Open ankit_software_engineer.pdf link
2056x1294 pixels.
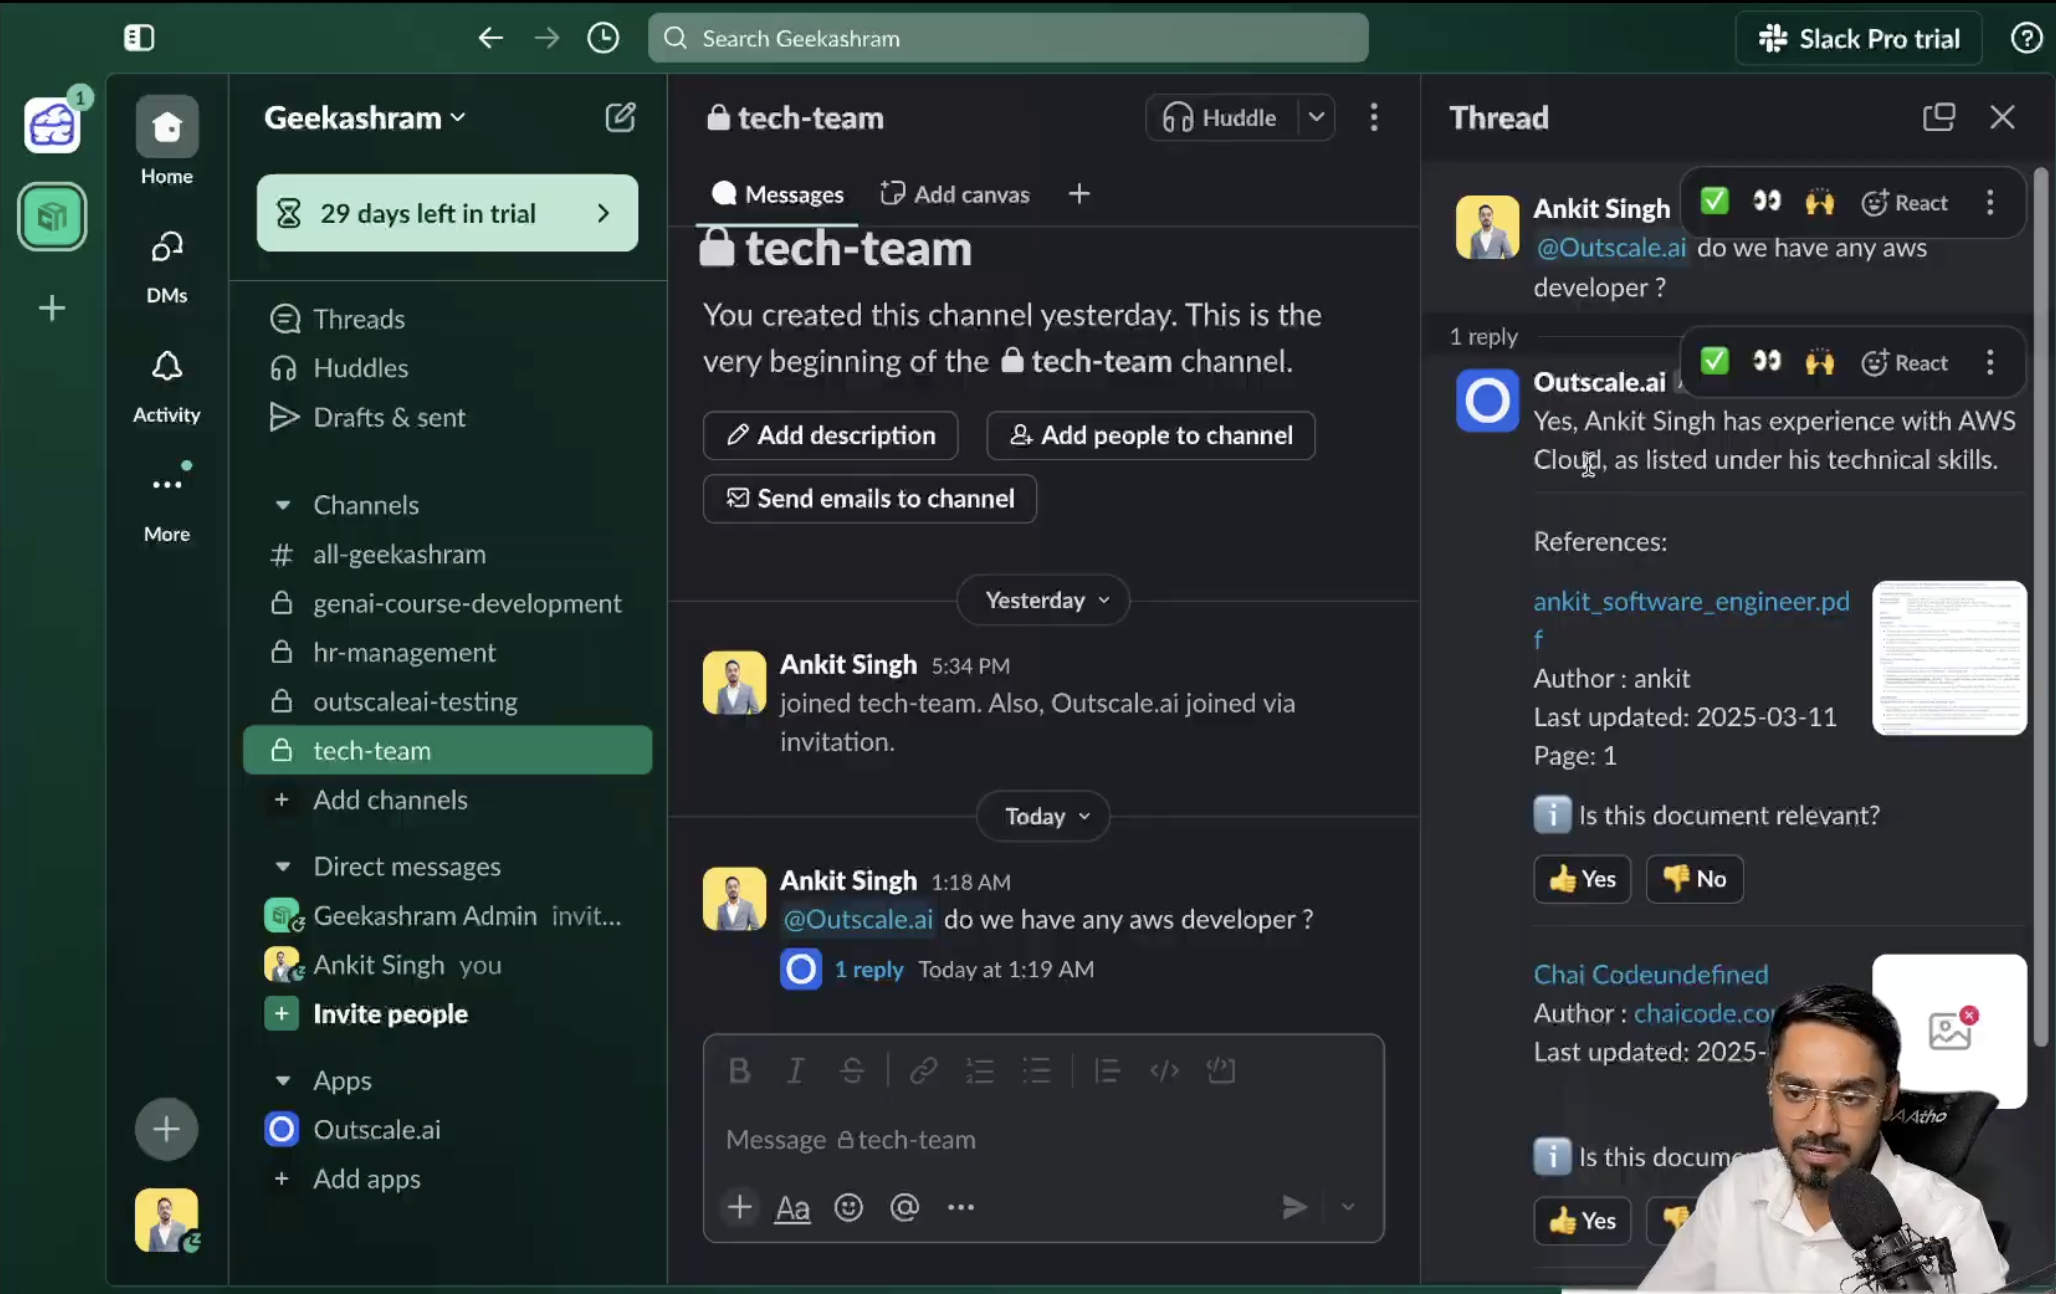[x=1691, y=619]
